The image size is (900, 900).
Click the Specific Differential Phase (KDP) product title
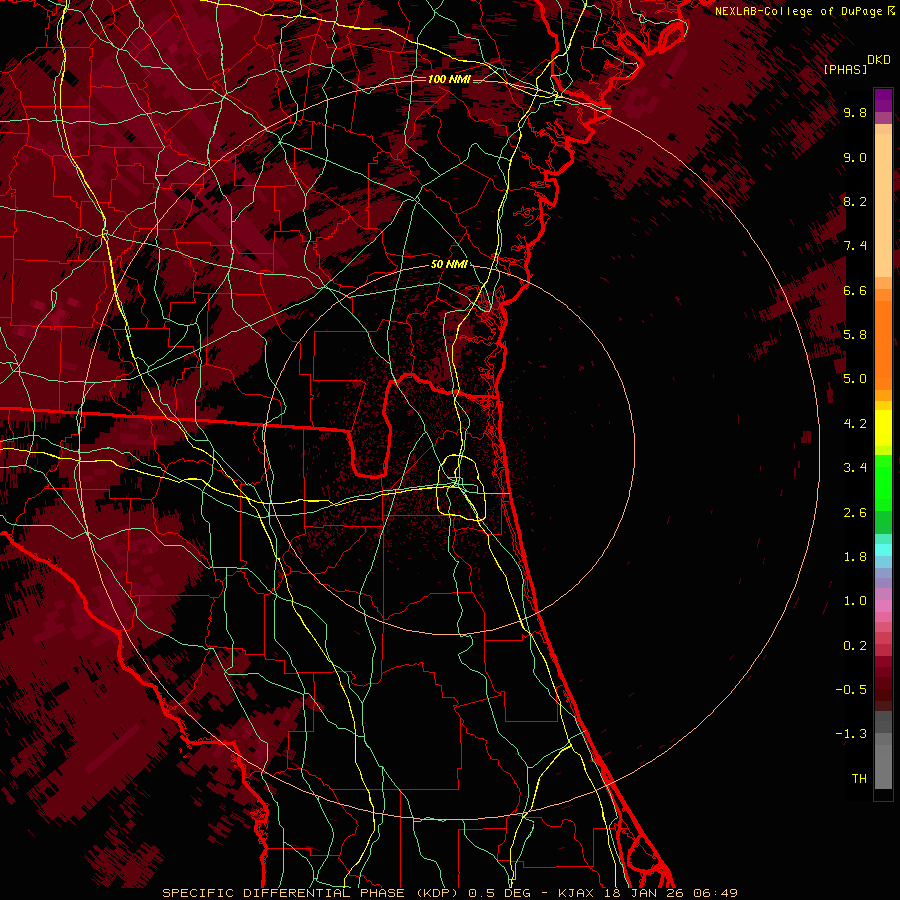[x=311, y=893]
